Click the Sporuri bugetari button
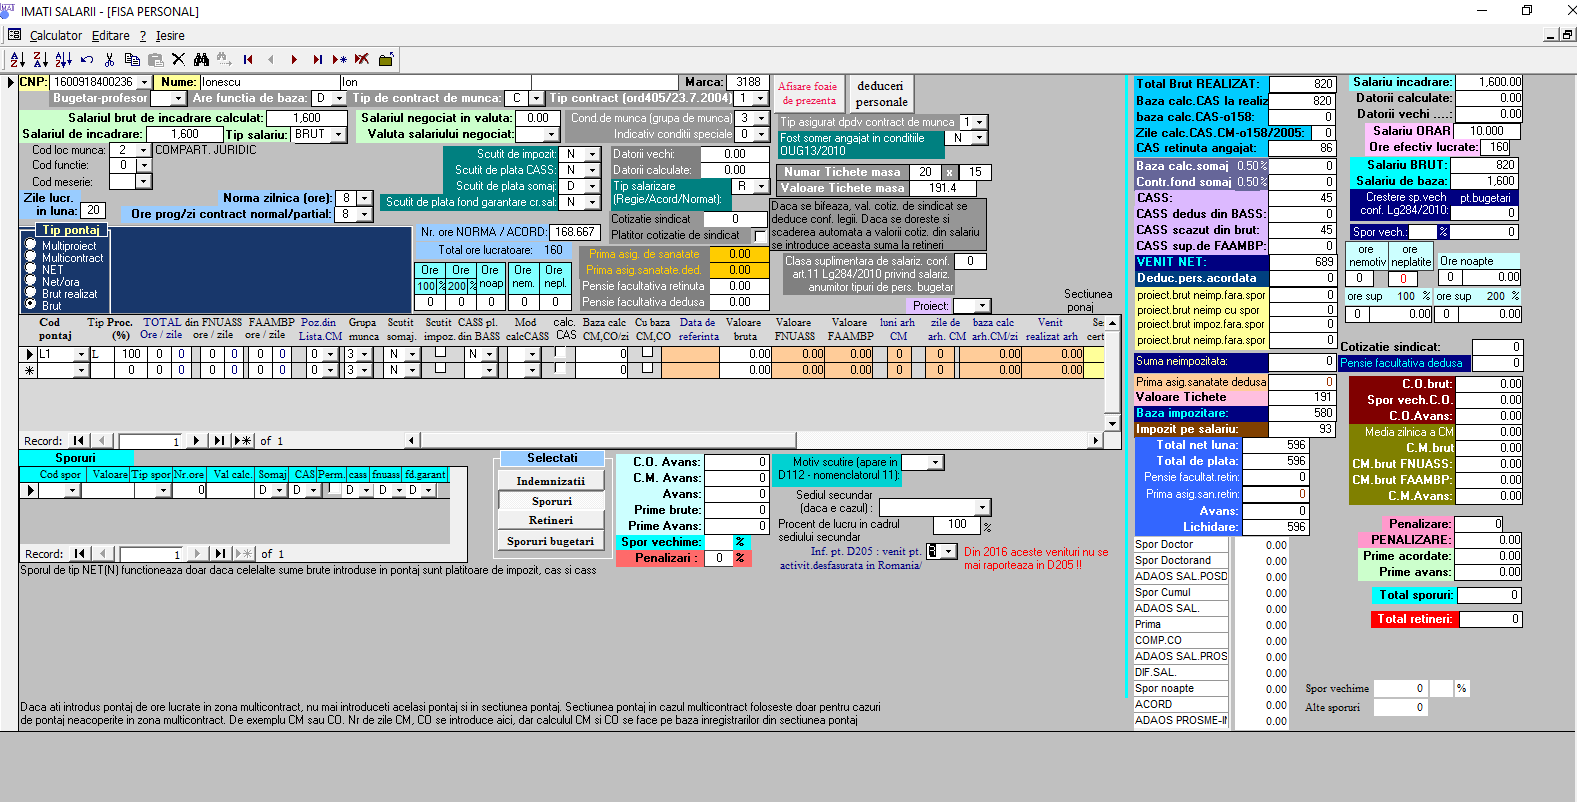Viewport: 1577px width, 802px height. pos(551,541)
